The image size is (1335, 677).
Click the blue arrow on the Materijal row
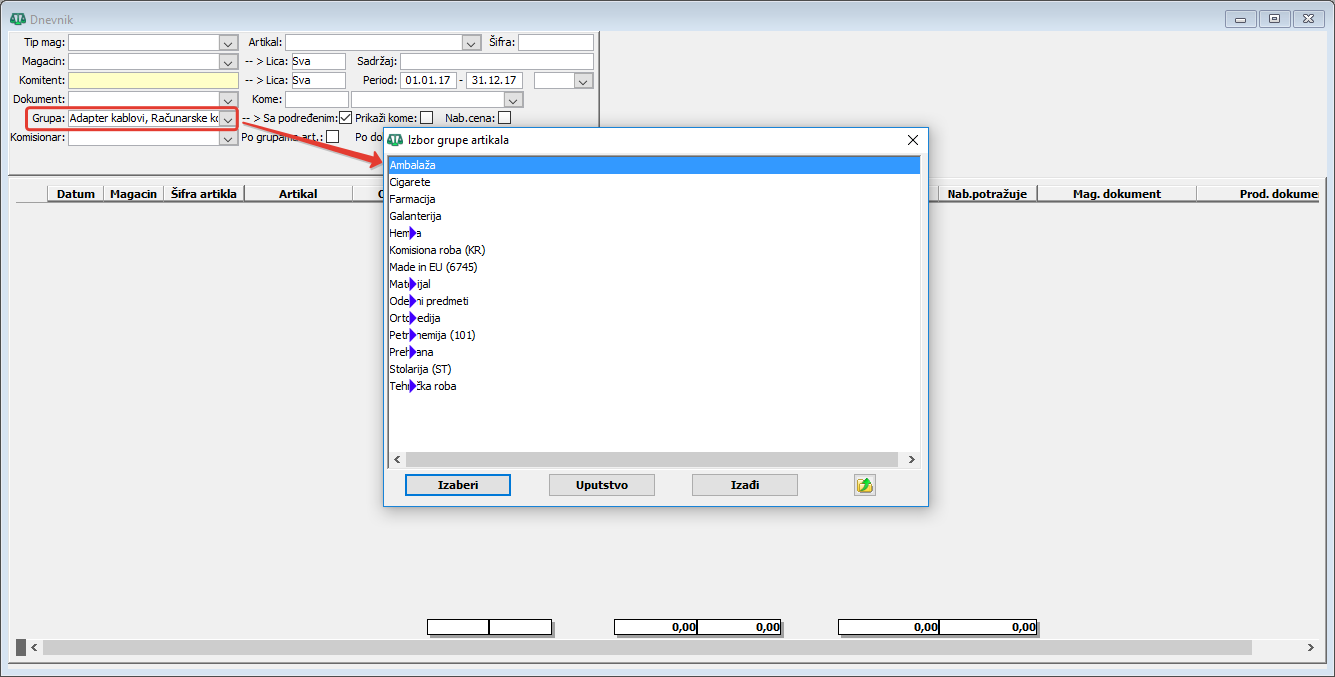[x=413, y=284]
